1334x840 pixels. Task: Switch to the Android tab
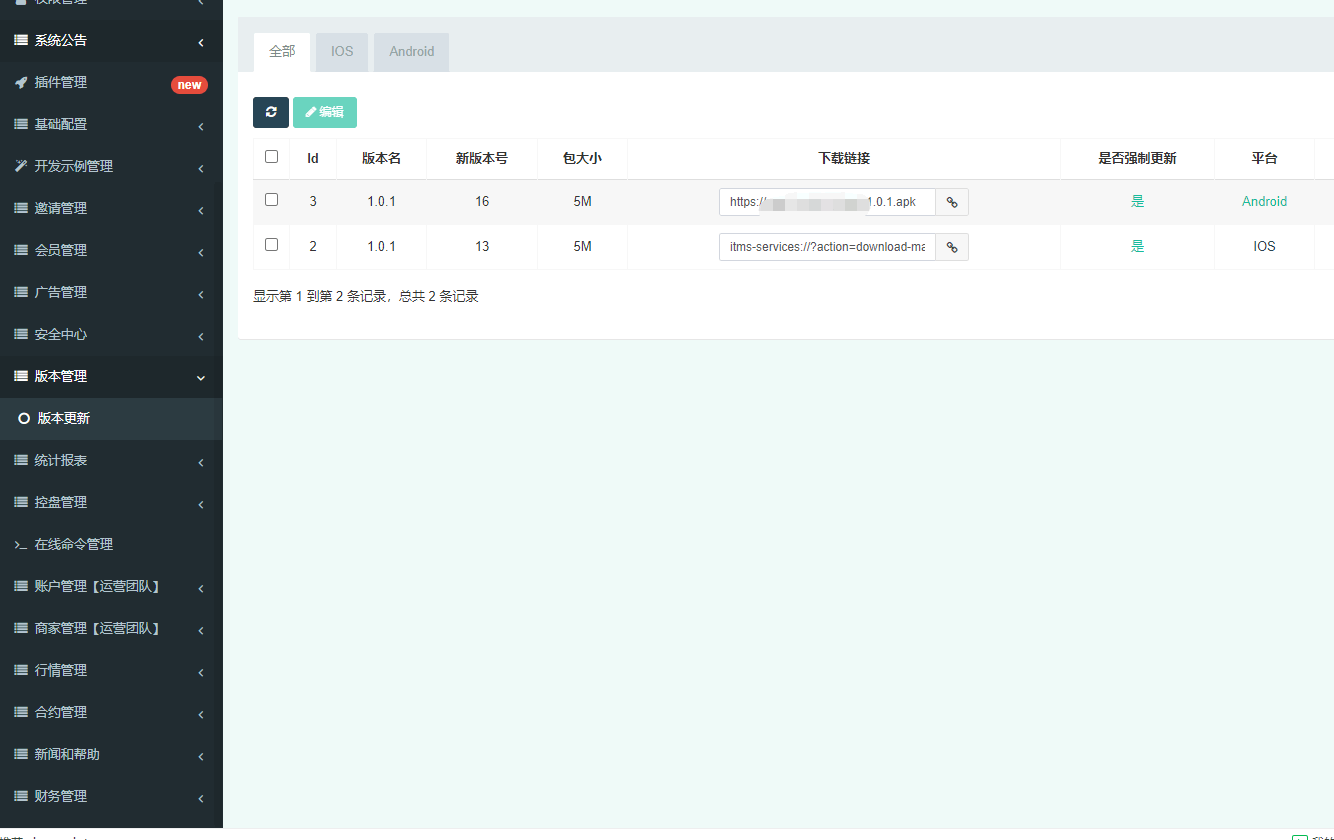(411, 52)
